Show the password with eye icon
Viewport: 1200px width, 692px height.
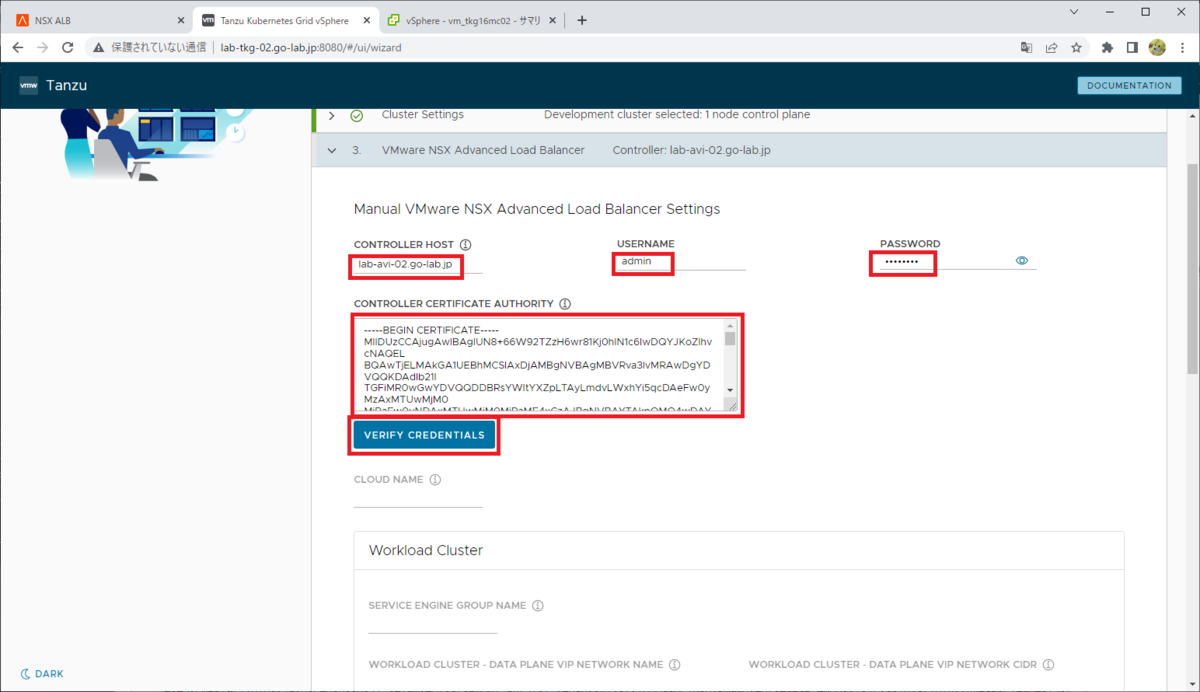pos(1022,261)
